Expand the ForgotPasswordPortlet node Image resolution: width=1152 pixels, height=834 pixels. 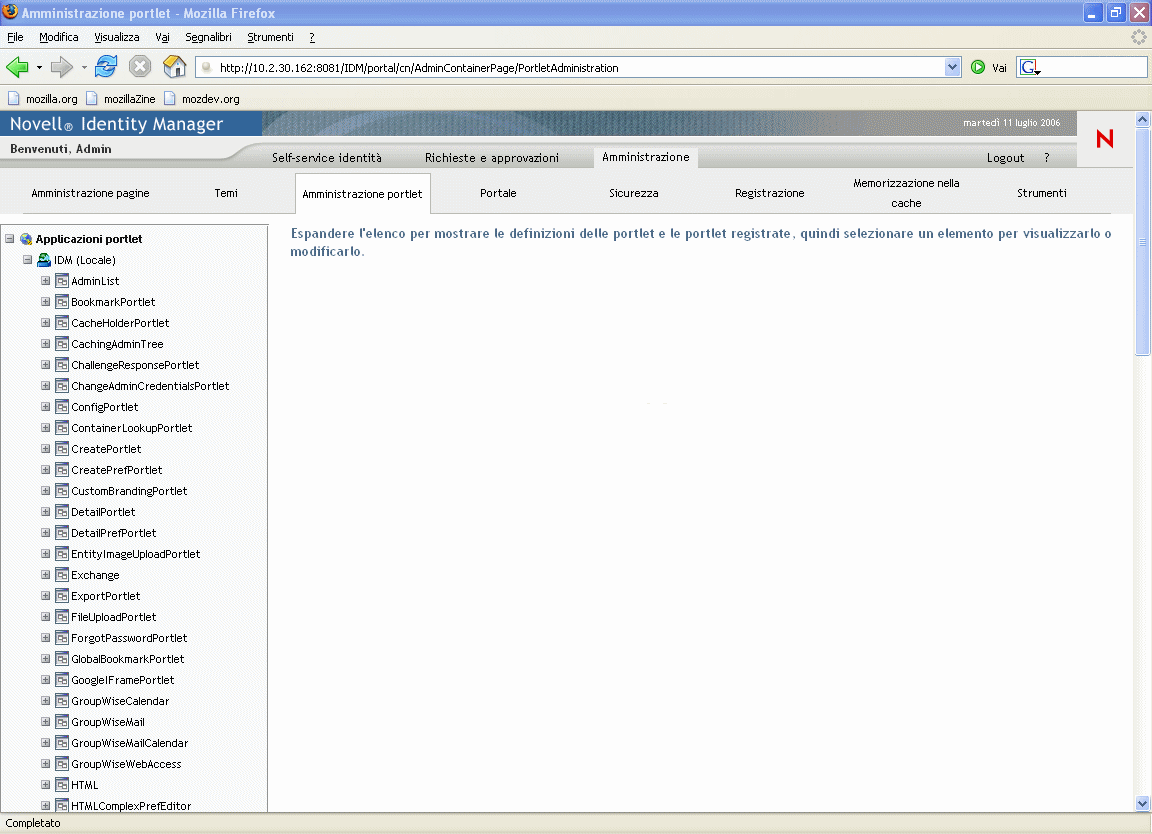click(46, 638)
